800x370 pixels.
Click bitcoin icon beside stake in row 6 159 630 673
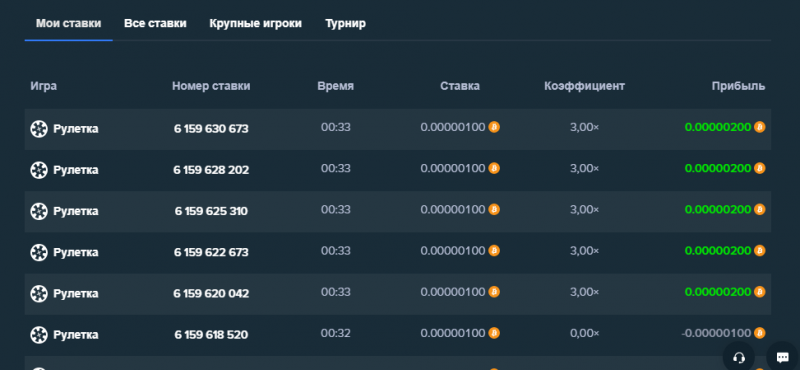click(494, 127)
